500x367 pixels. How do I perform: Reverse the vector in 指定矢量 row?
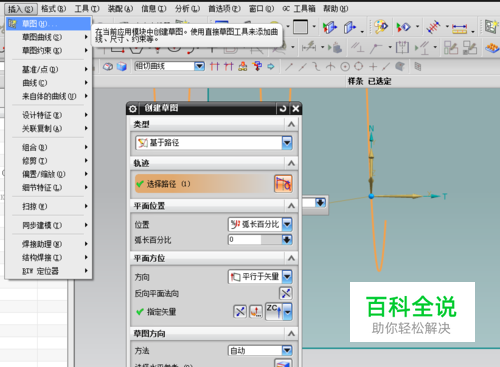pyautogui.click(x=240, y=312)
